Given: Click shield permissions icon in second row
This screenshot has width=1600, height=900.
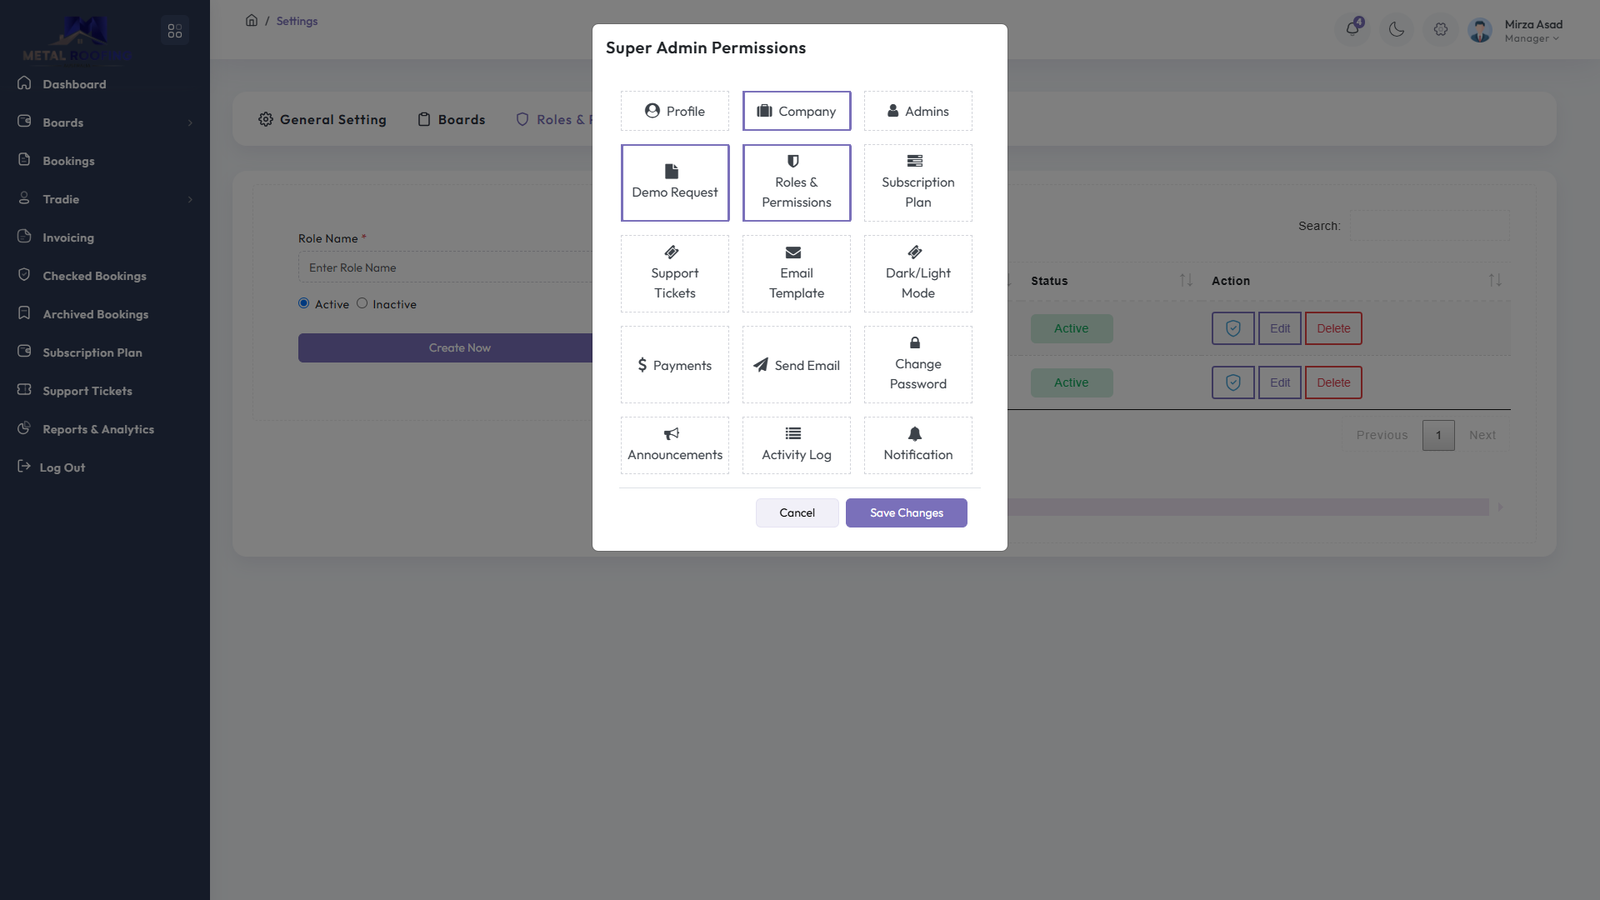Looking at the screenshot, I should 1233,382.
